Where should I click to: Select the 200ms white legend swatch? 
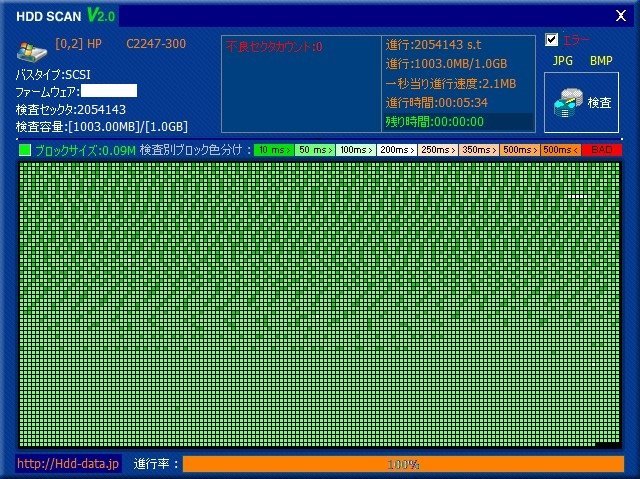tap(397, 150)
